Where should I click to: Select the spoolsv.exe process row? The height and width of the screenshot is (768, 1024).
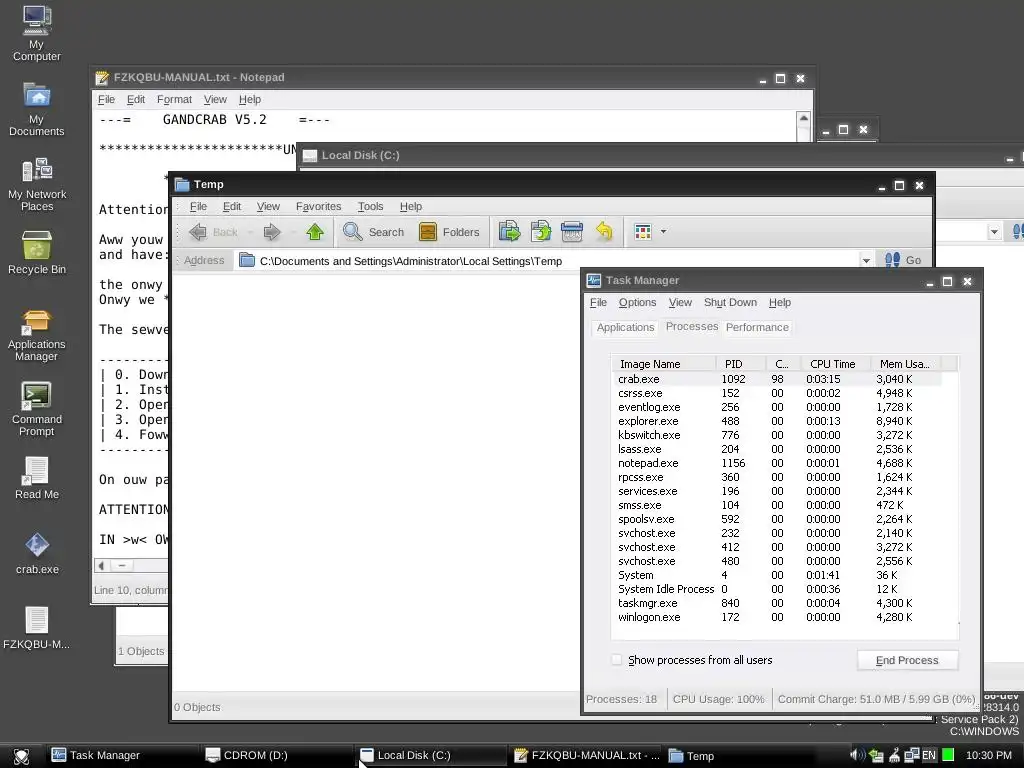(777, 519)
